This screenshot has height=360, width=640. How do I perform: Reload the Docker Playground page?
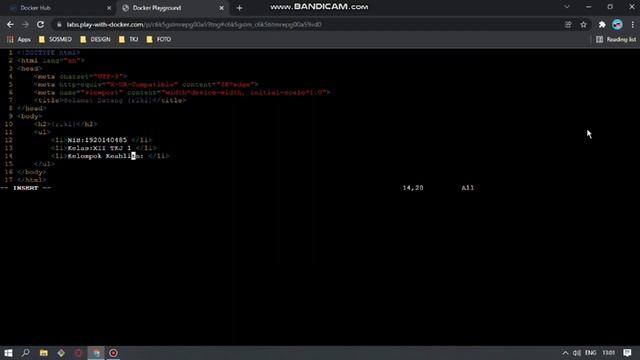(40, 24)
